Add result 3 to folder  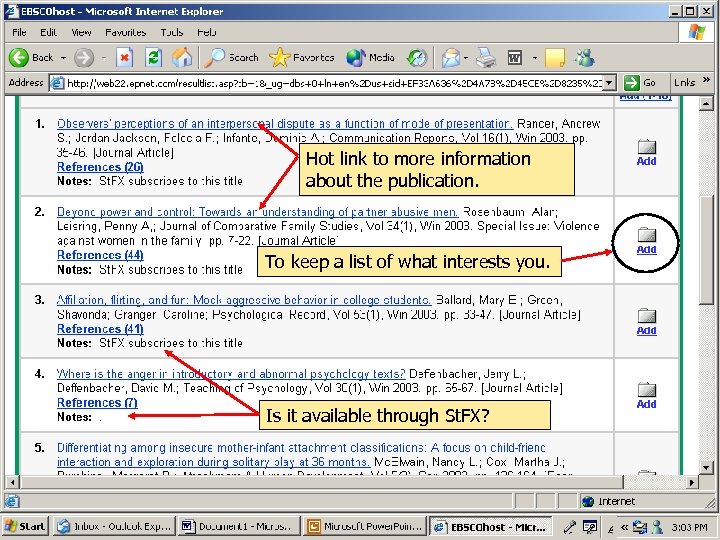[x=647, y=322]
